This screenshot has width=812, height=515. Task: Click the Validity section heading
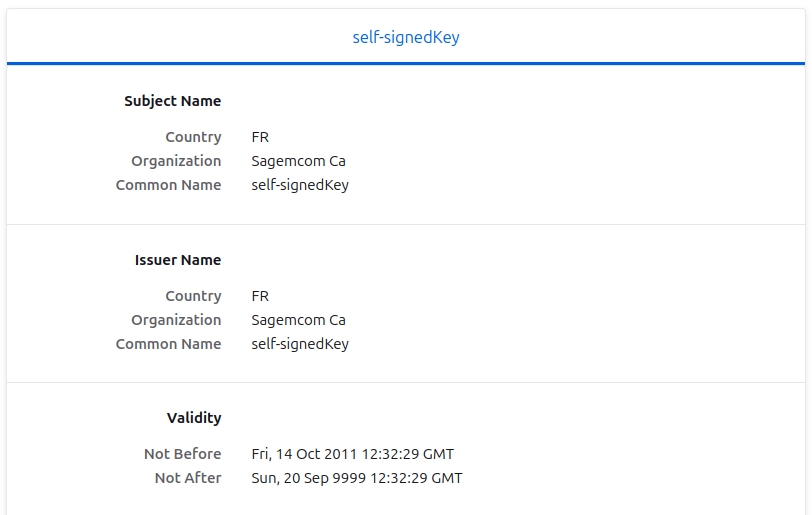[194, 418]
